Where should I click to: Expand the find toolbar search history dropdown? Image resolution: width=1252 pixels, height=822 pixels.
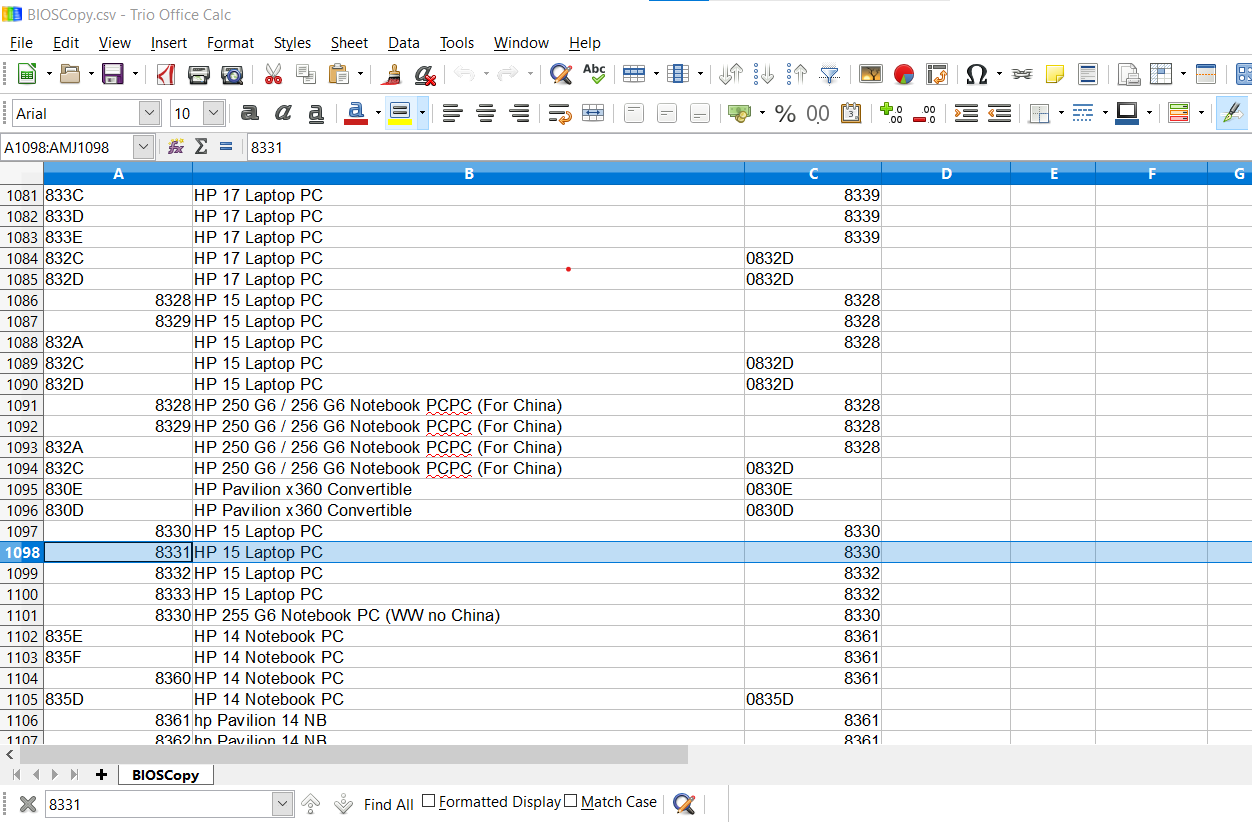283,804
